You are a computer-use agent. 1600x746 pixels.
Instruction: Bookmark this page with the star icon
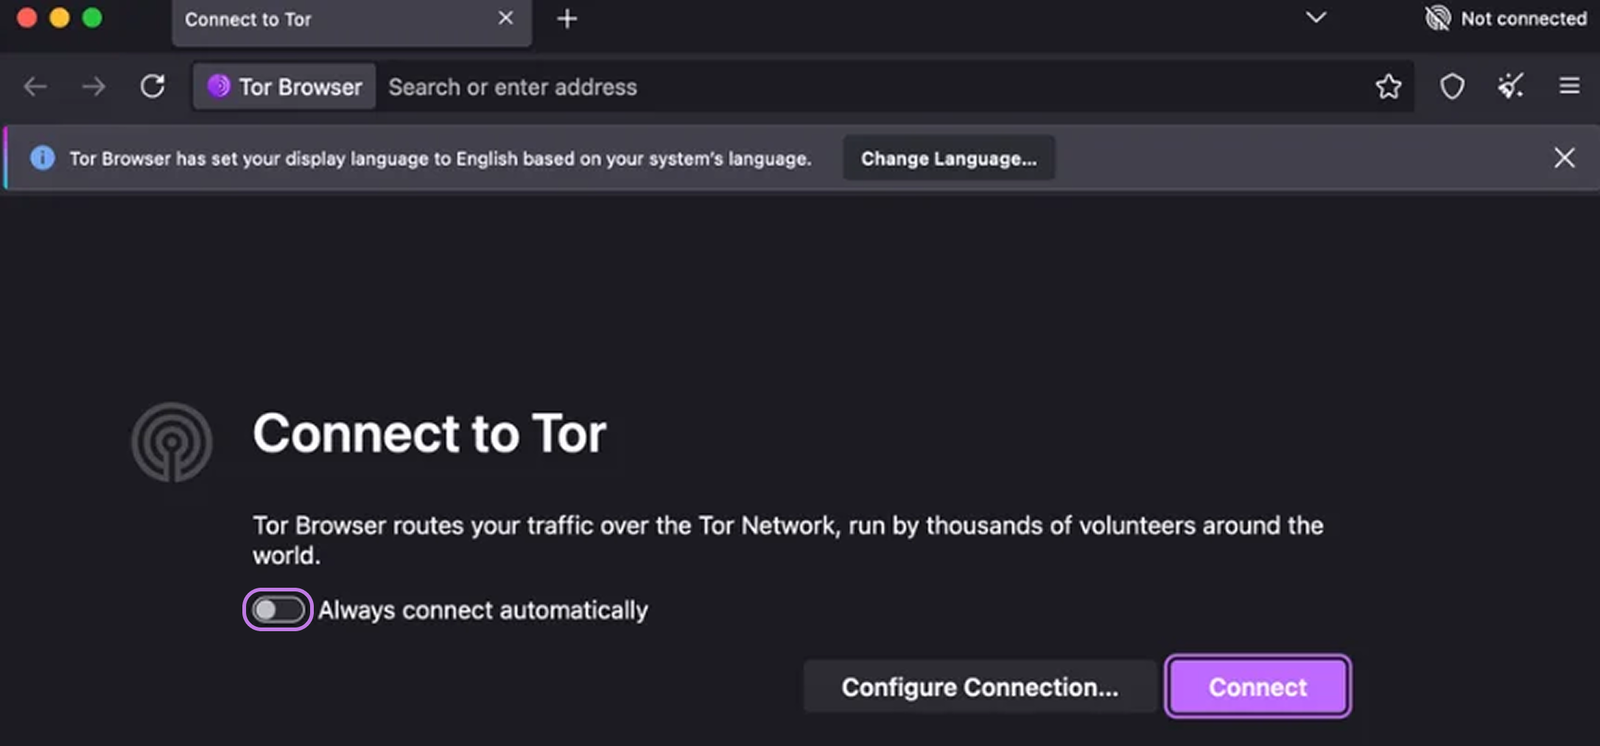(x=1388, y=87)
